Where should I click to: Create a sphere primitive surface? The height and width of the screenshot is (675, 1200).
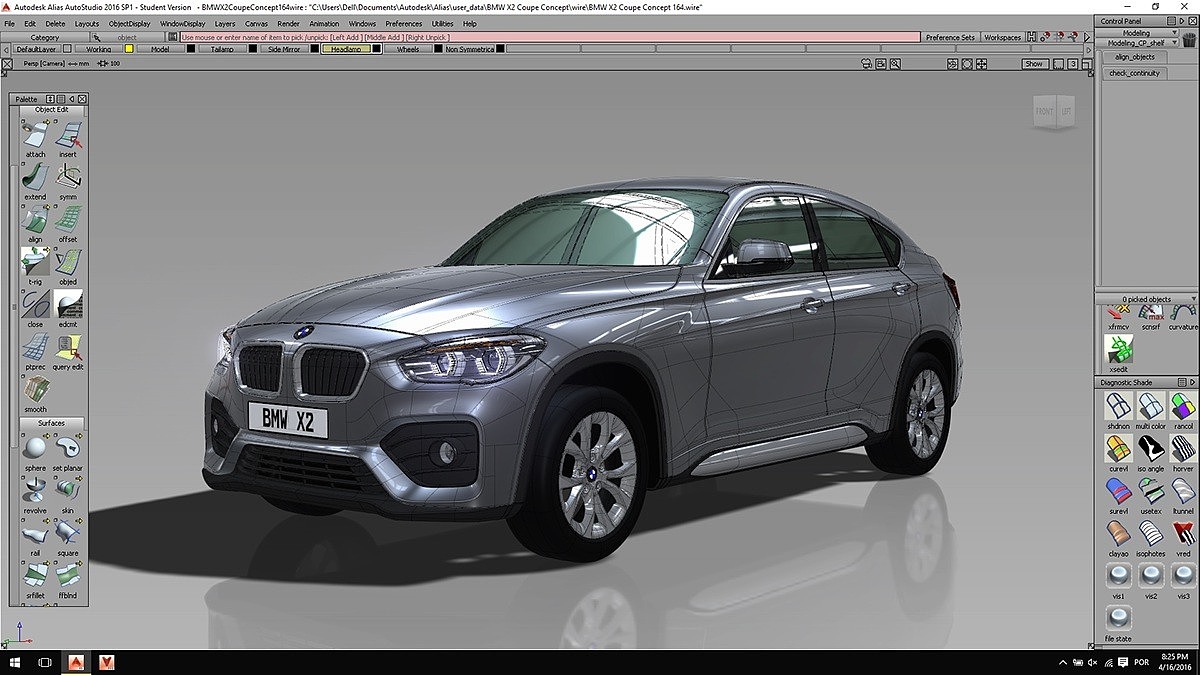36,446
